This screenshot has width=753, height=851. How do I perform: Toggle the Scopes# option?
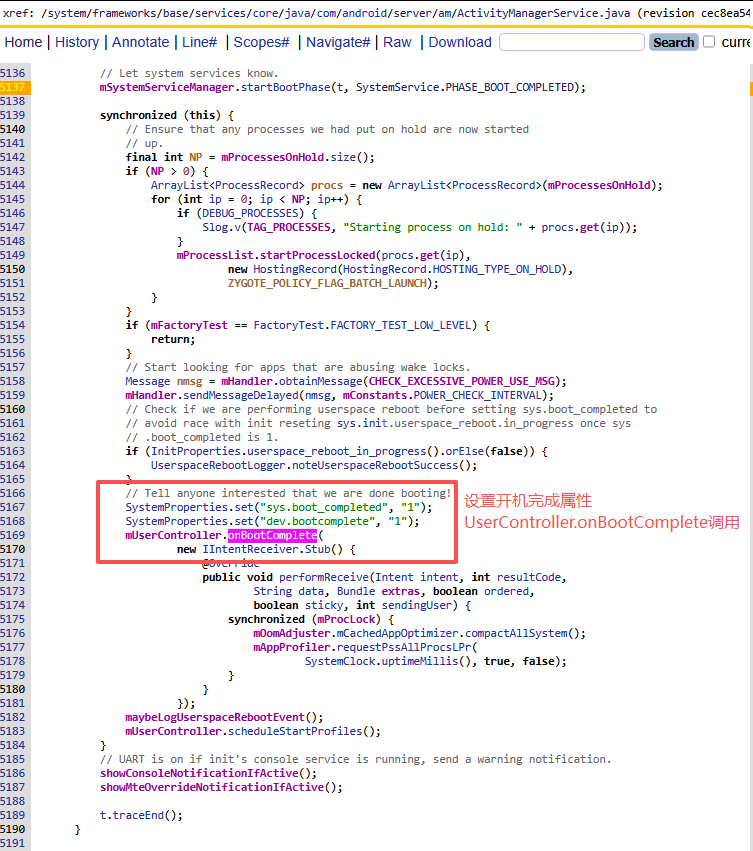[x=261, y=42]
